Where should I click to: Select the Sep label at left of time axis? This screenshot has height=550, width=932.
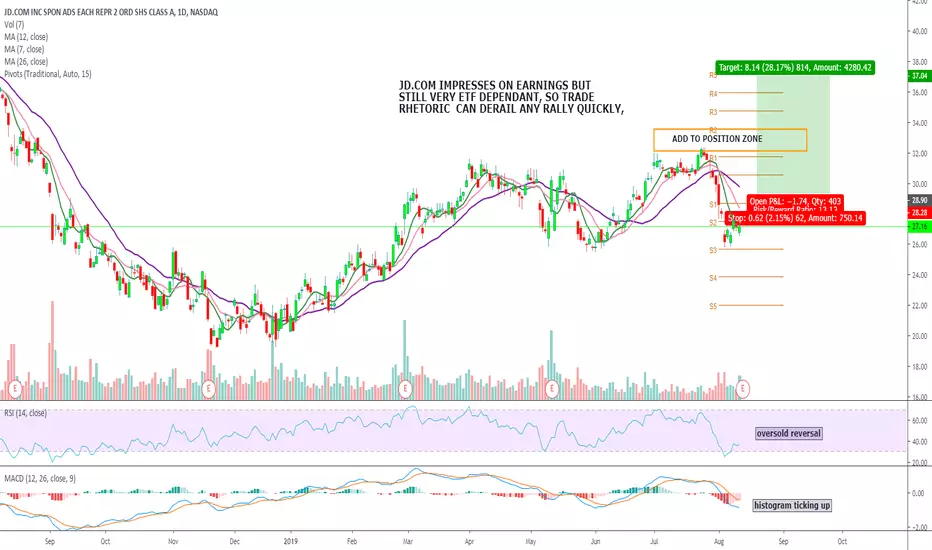pyautogui.click(x=50, y=541)
